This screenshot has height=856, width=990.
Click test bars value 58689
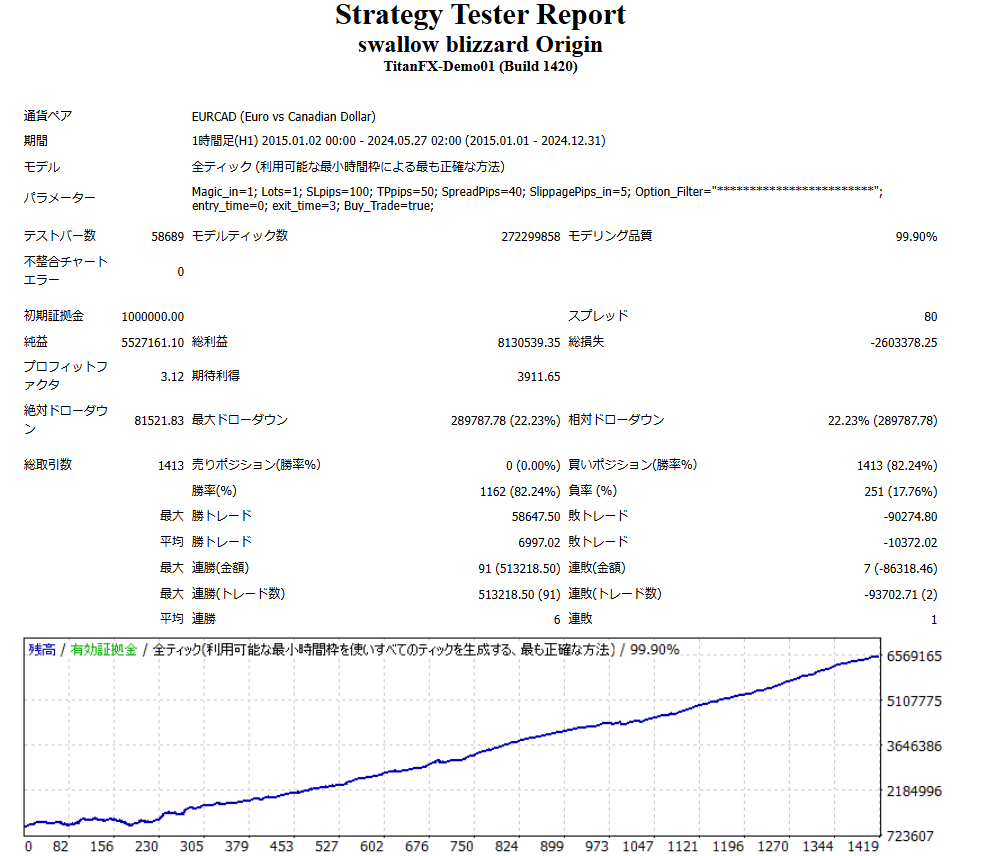coord(167,237)
